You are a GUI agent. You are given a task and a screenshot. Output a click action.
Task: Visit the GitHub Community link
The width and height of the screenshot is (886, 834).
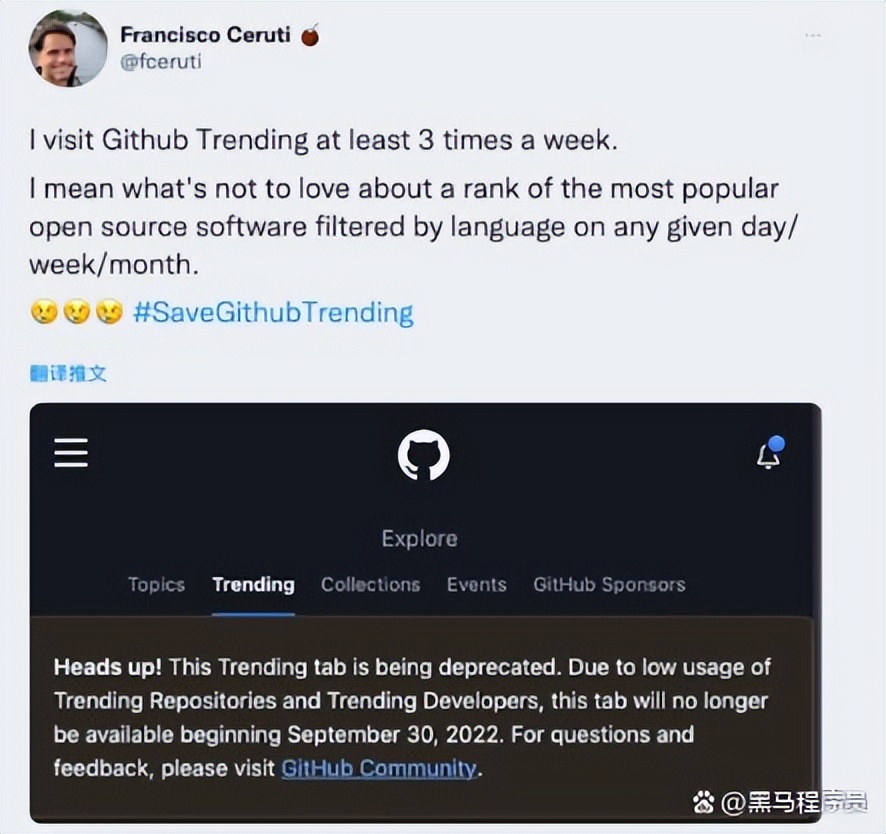tap(378, 769)
